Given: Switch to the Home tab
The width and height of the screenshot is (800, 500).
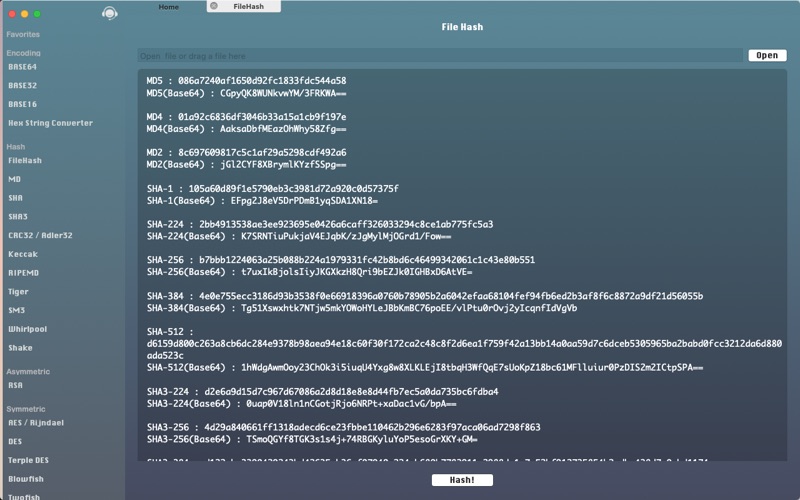Looking at the screenshot, I should click(x=168, y=7).
